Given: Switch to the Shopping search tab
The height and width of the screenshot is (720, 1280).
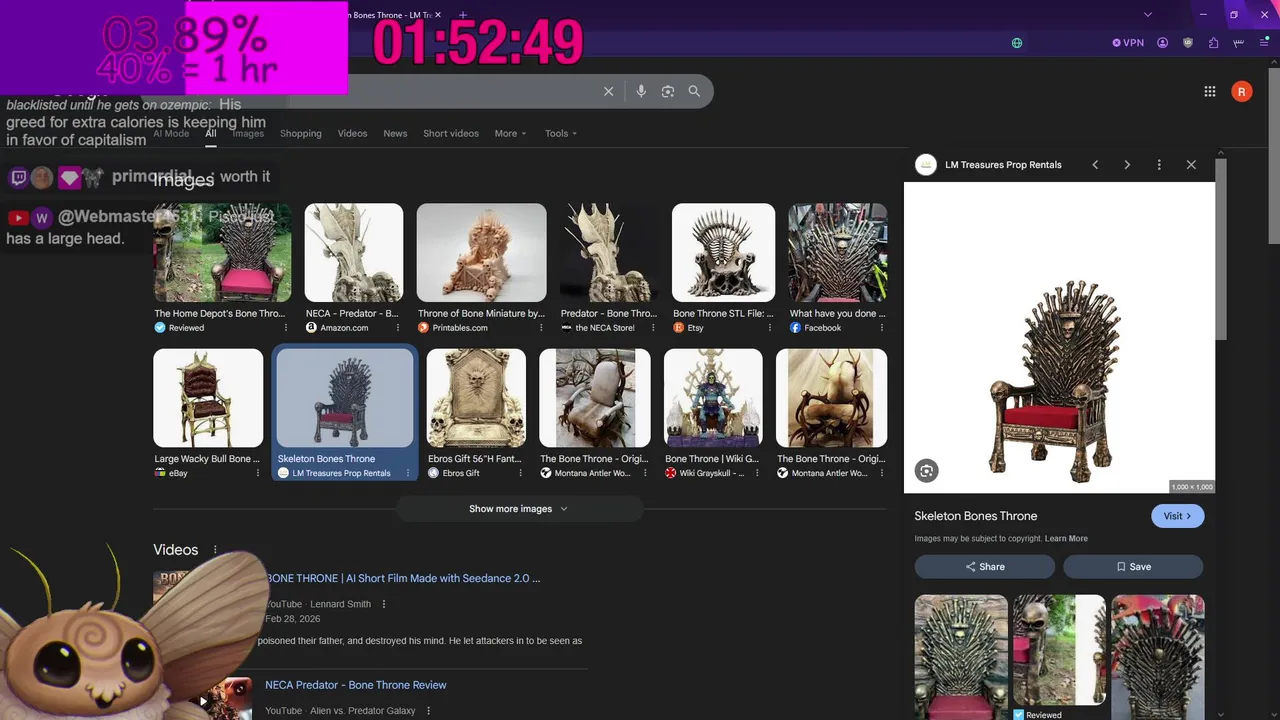Looking at the screenshot, I should [x=301, y=133].
